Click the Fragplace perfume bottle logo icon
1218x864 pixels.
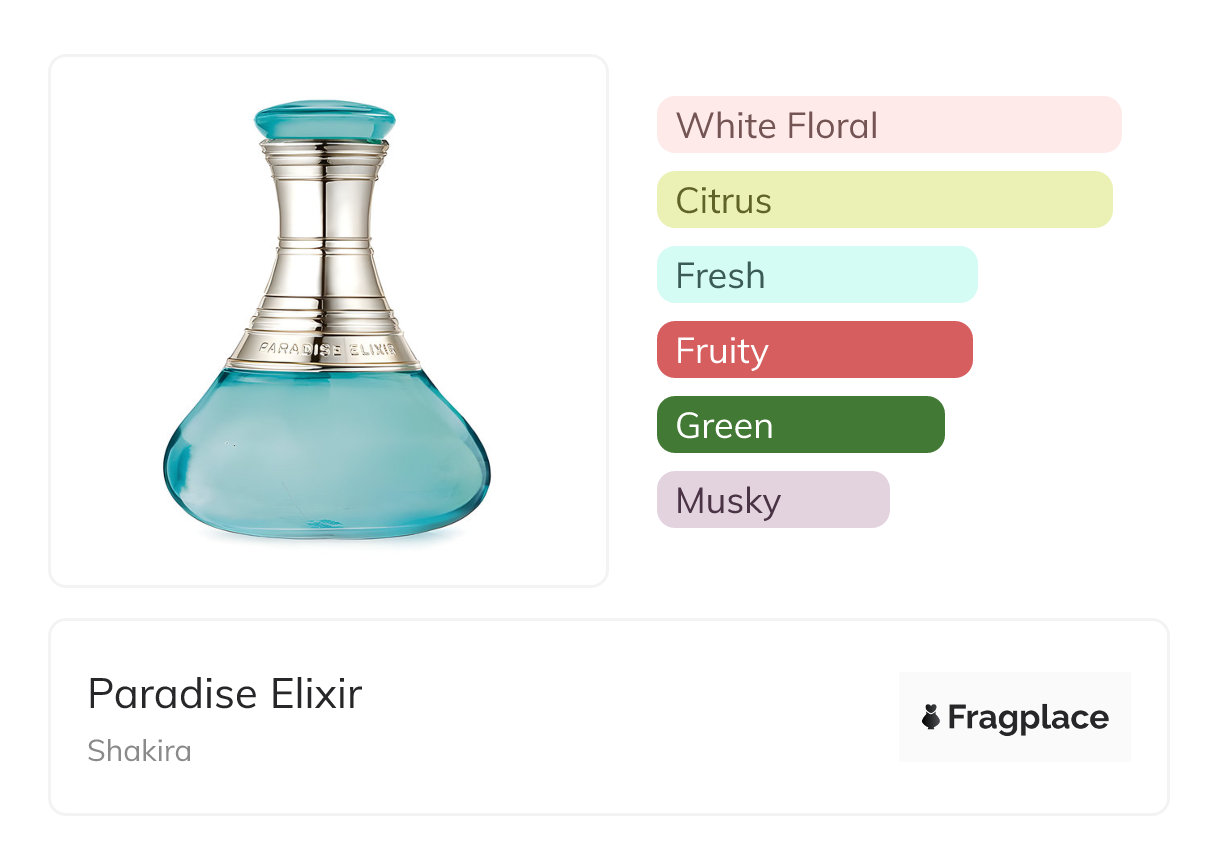tap(931, 717)
